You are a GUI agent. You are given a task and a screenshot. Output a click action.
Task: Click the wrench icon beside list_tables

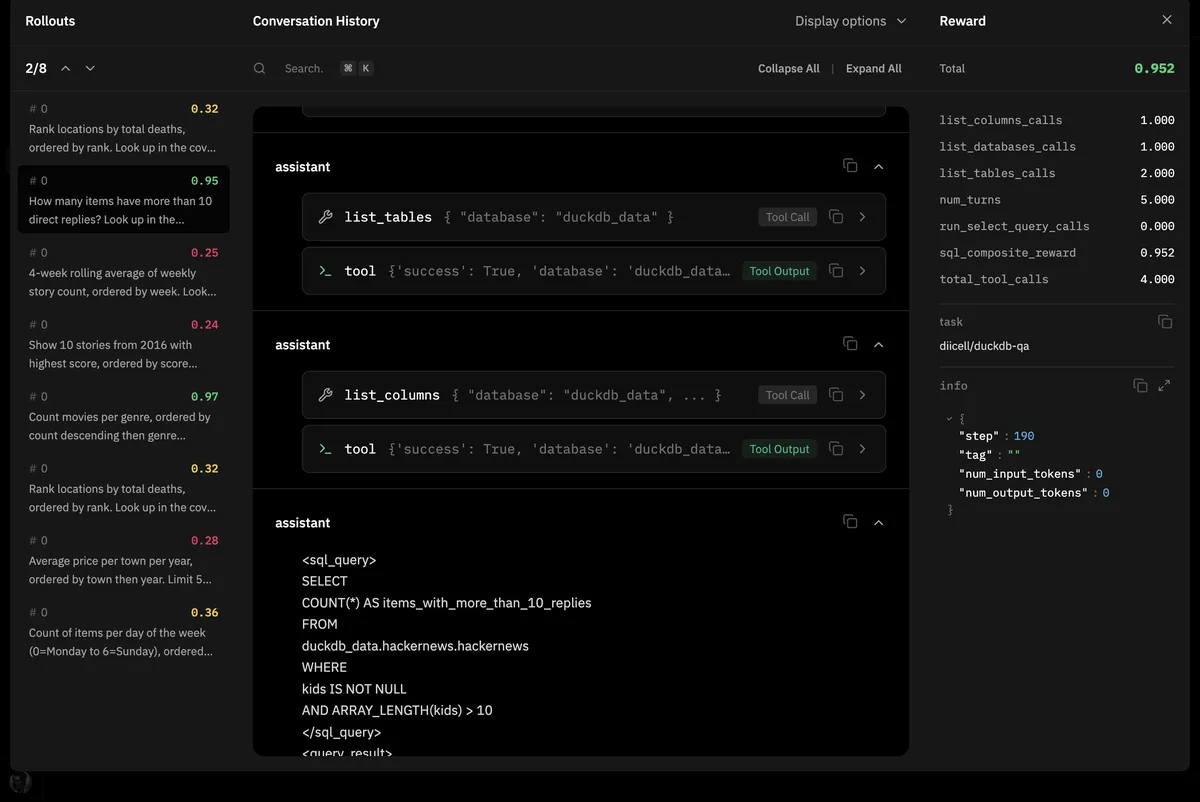325,217
